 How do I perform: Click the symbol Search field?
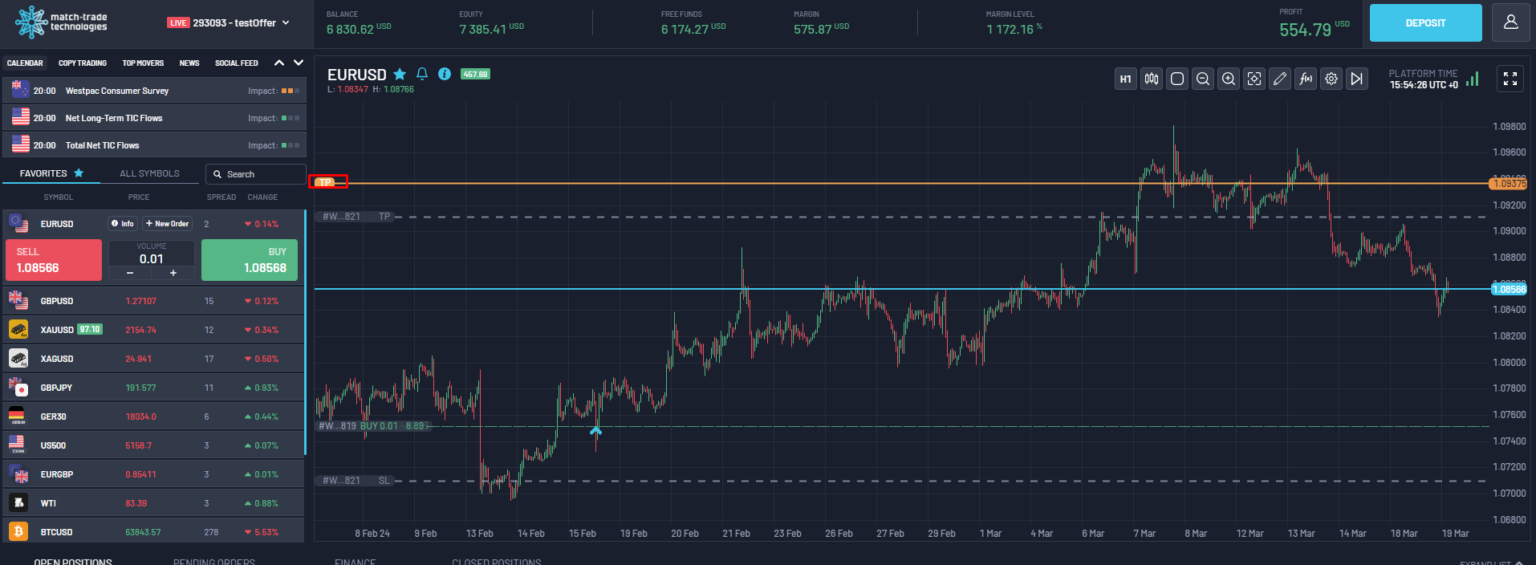[256, 174]
